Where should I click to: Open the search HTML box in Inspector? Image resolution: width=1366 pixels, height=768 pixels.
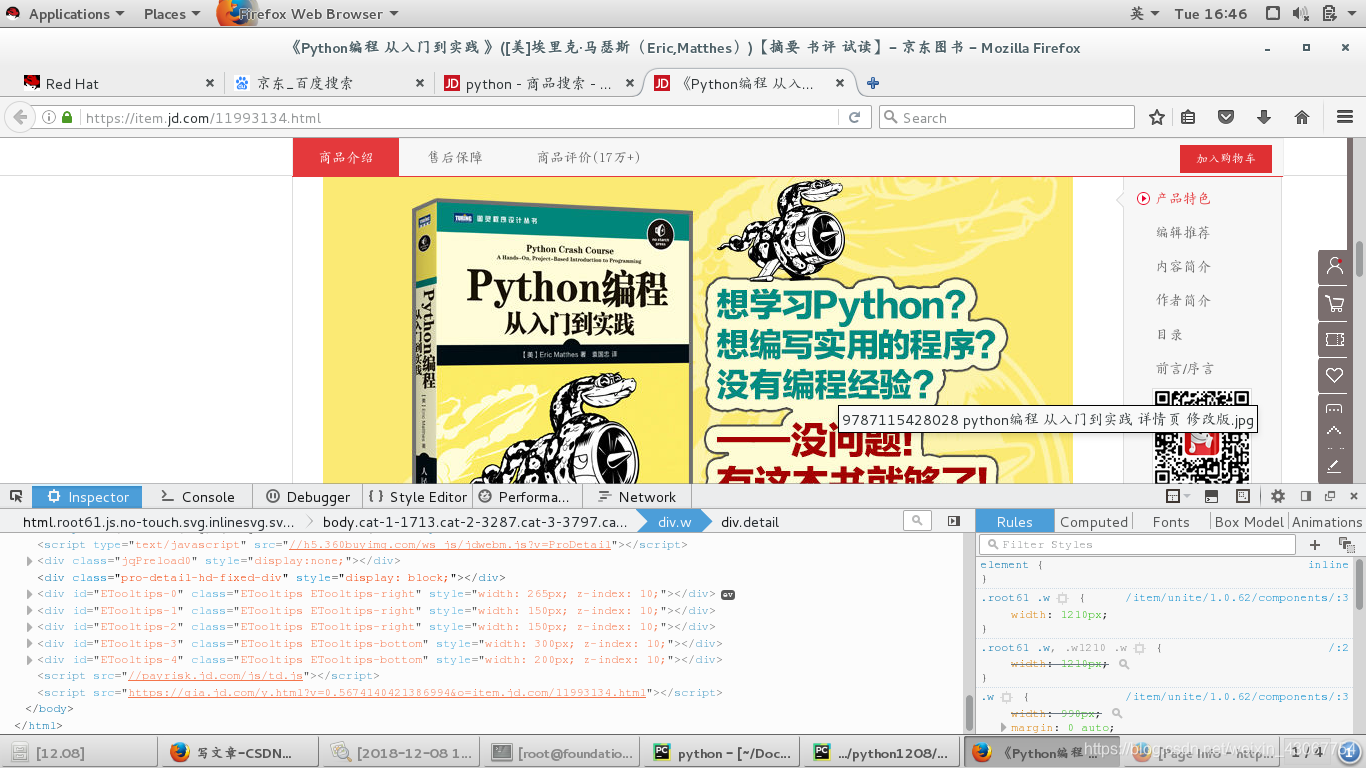[x=917, y=521]
